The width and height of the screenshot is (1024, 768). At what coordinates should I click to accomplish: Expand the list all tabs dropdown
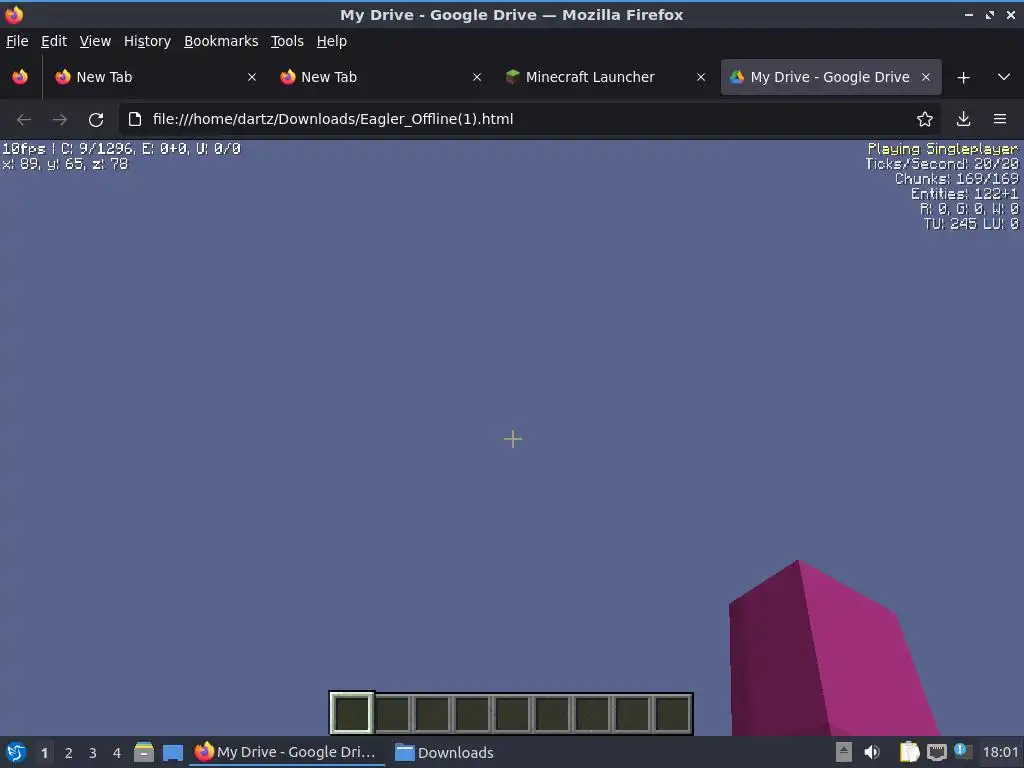[x=1004, y=77]
